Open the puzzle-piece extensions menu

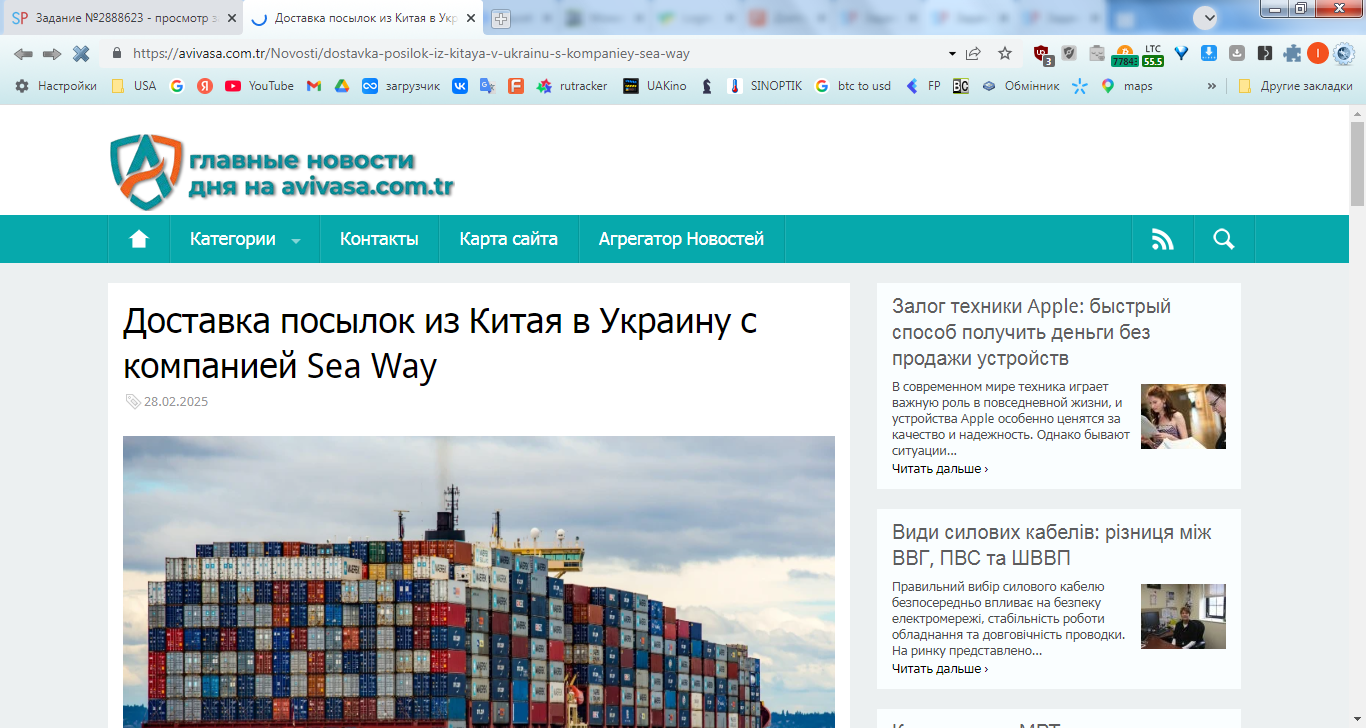click(1293, 53)
